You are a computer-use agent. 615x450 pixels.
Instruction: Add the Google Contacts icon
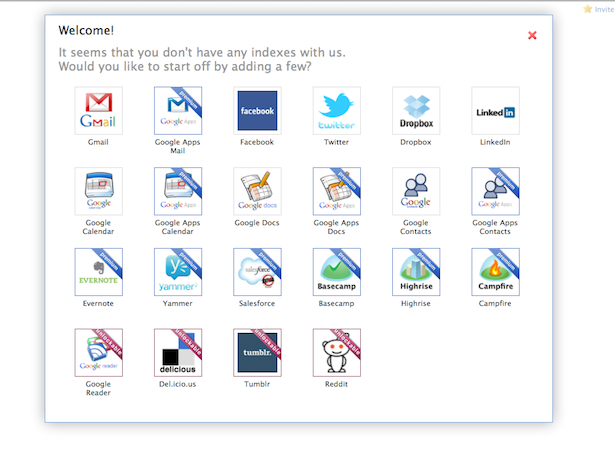click(416, 191)
